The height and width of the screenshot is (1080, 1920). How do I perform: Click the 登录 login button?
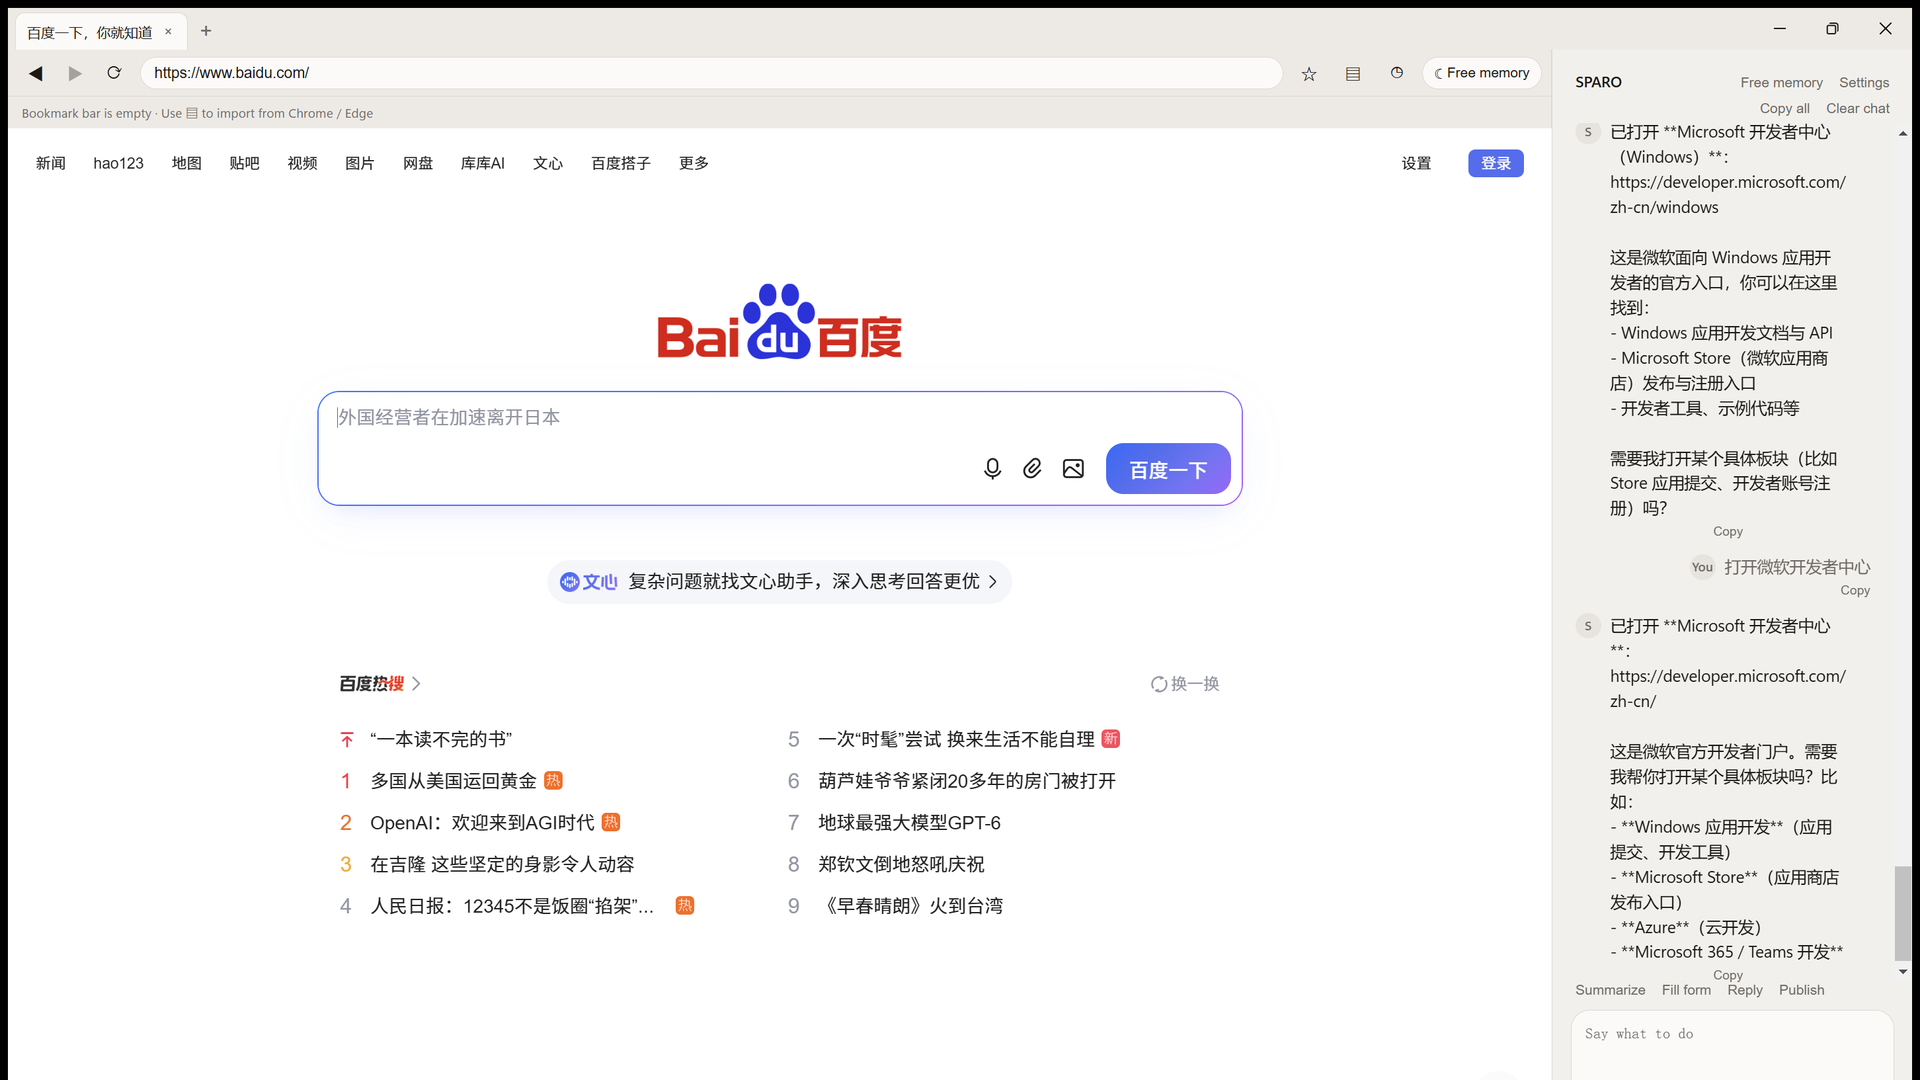point(1496,163)
